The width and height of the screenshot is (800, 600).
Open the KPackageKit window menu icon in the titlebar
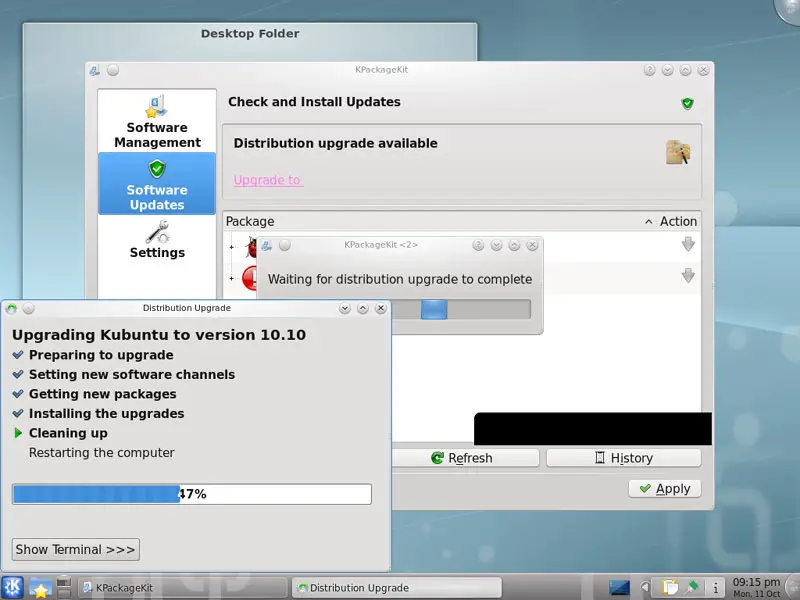click(94, 71)
